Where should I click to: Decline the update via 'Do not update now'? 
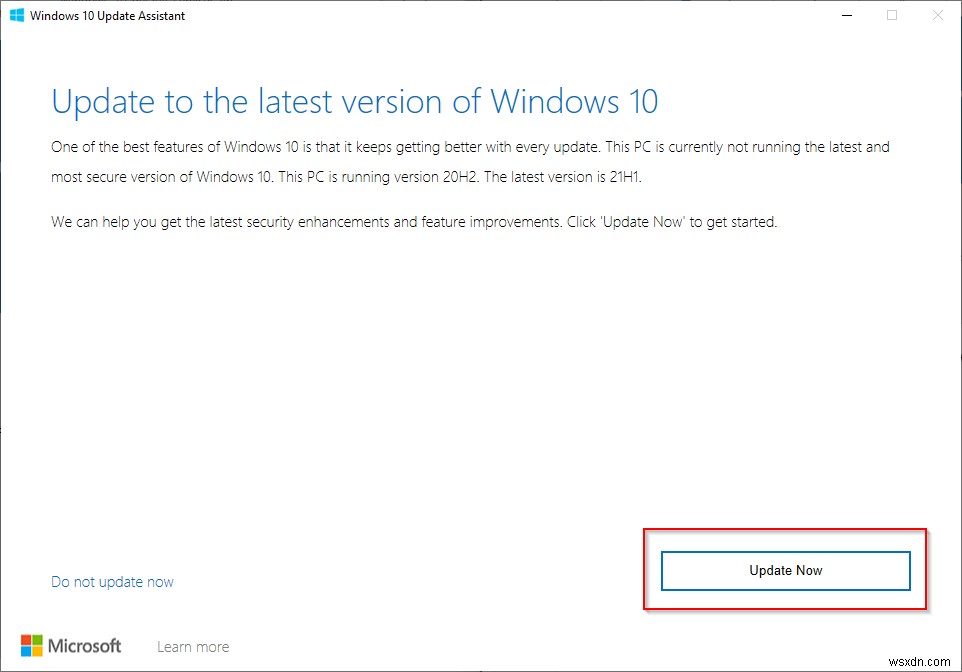(x=112, y=581)
